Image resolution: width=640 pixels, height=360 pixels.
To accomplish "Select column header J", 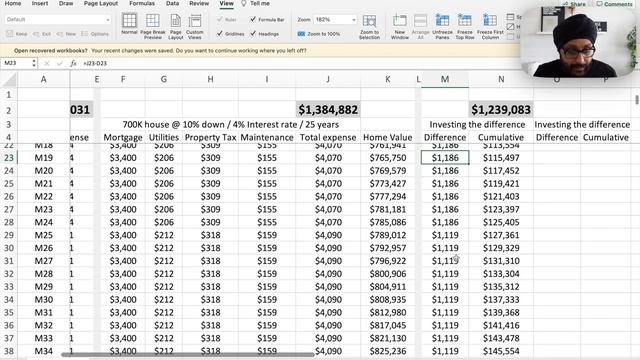I will tap(328, 79).
